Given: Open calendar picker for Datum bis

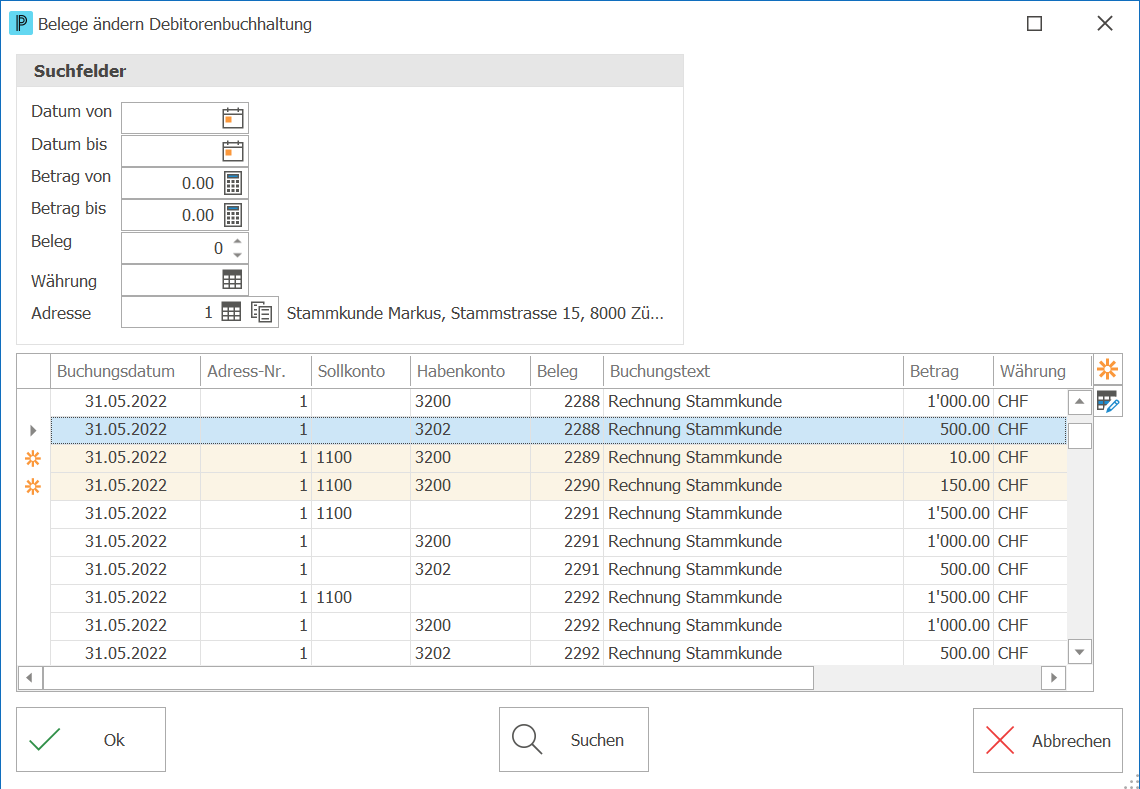Looking at the screenshot, I should coord(233,151).
